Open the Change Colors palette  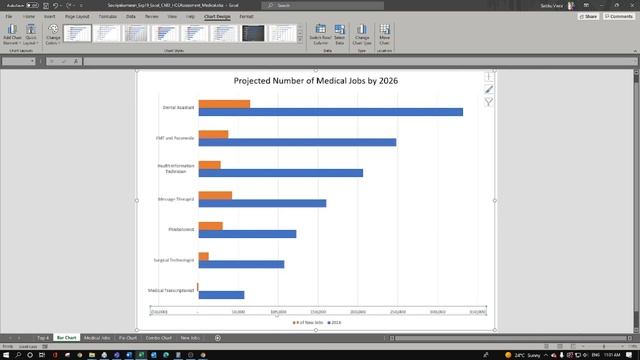coord(53,35)
